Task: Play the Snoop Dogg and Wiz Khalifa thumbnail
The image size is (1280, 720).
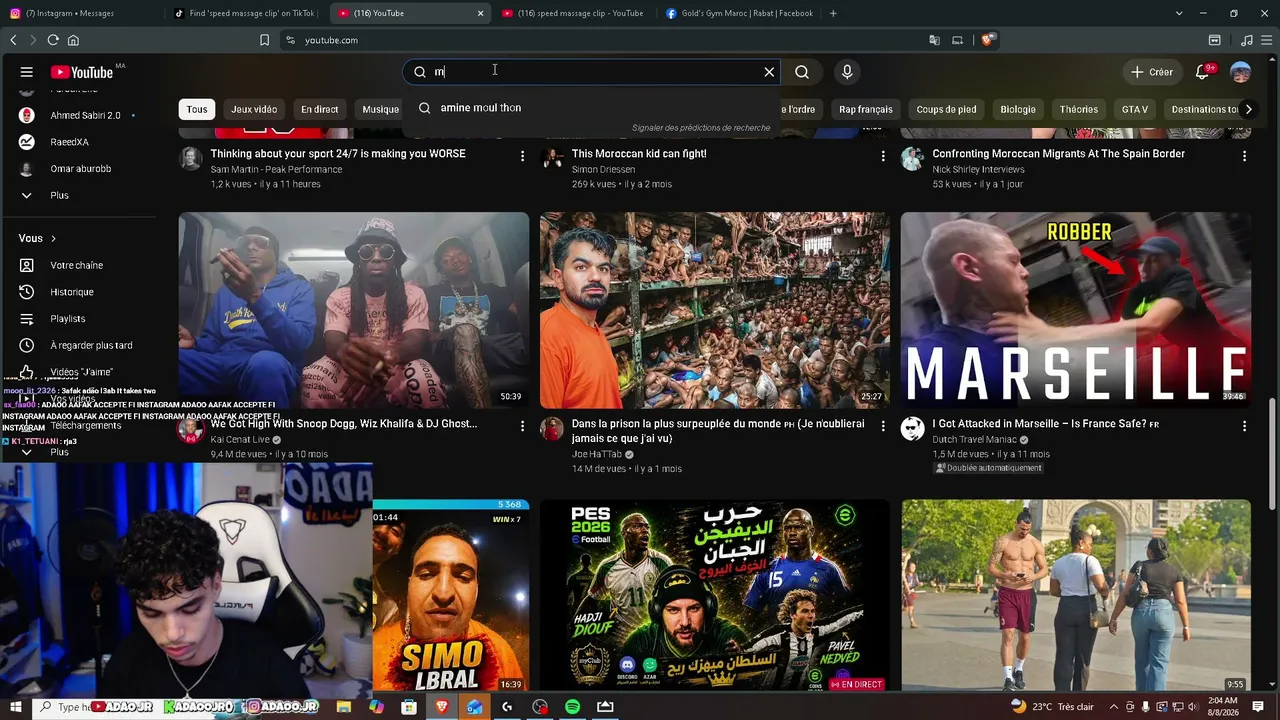Action: [354, 310]
